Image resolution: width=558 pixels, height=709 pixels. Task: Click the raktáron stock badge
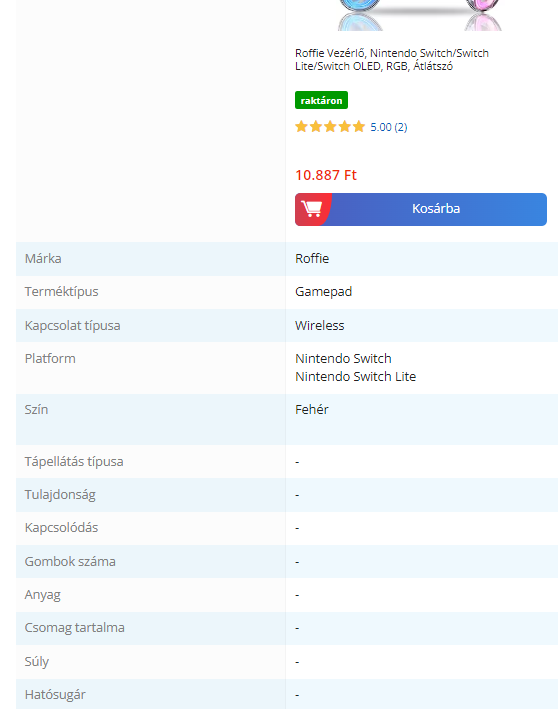(x=322, y=100)
